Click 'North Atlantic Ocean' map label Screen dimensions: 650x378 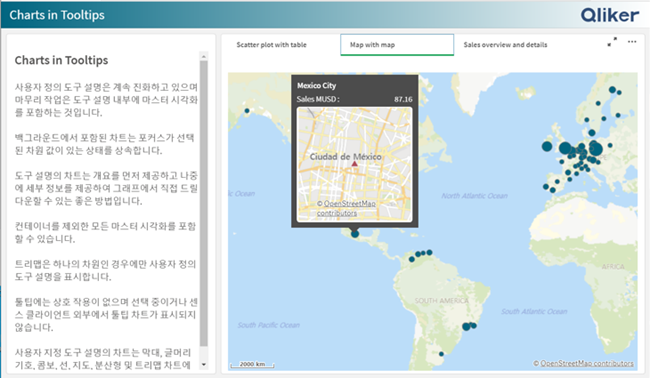click(x=474, y=196)
